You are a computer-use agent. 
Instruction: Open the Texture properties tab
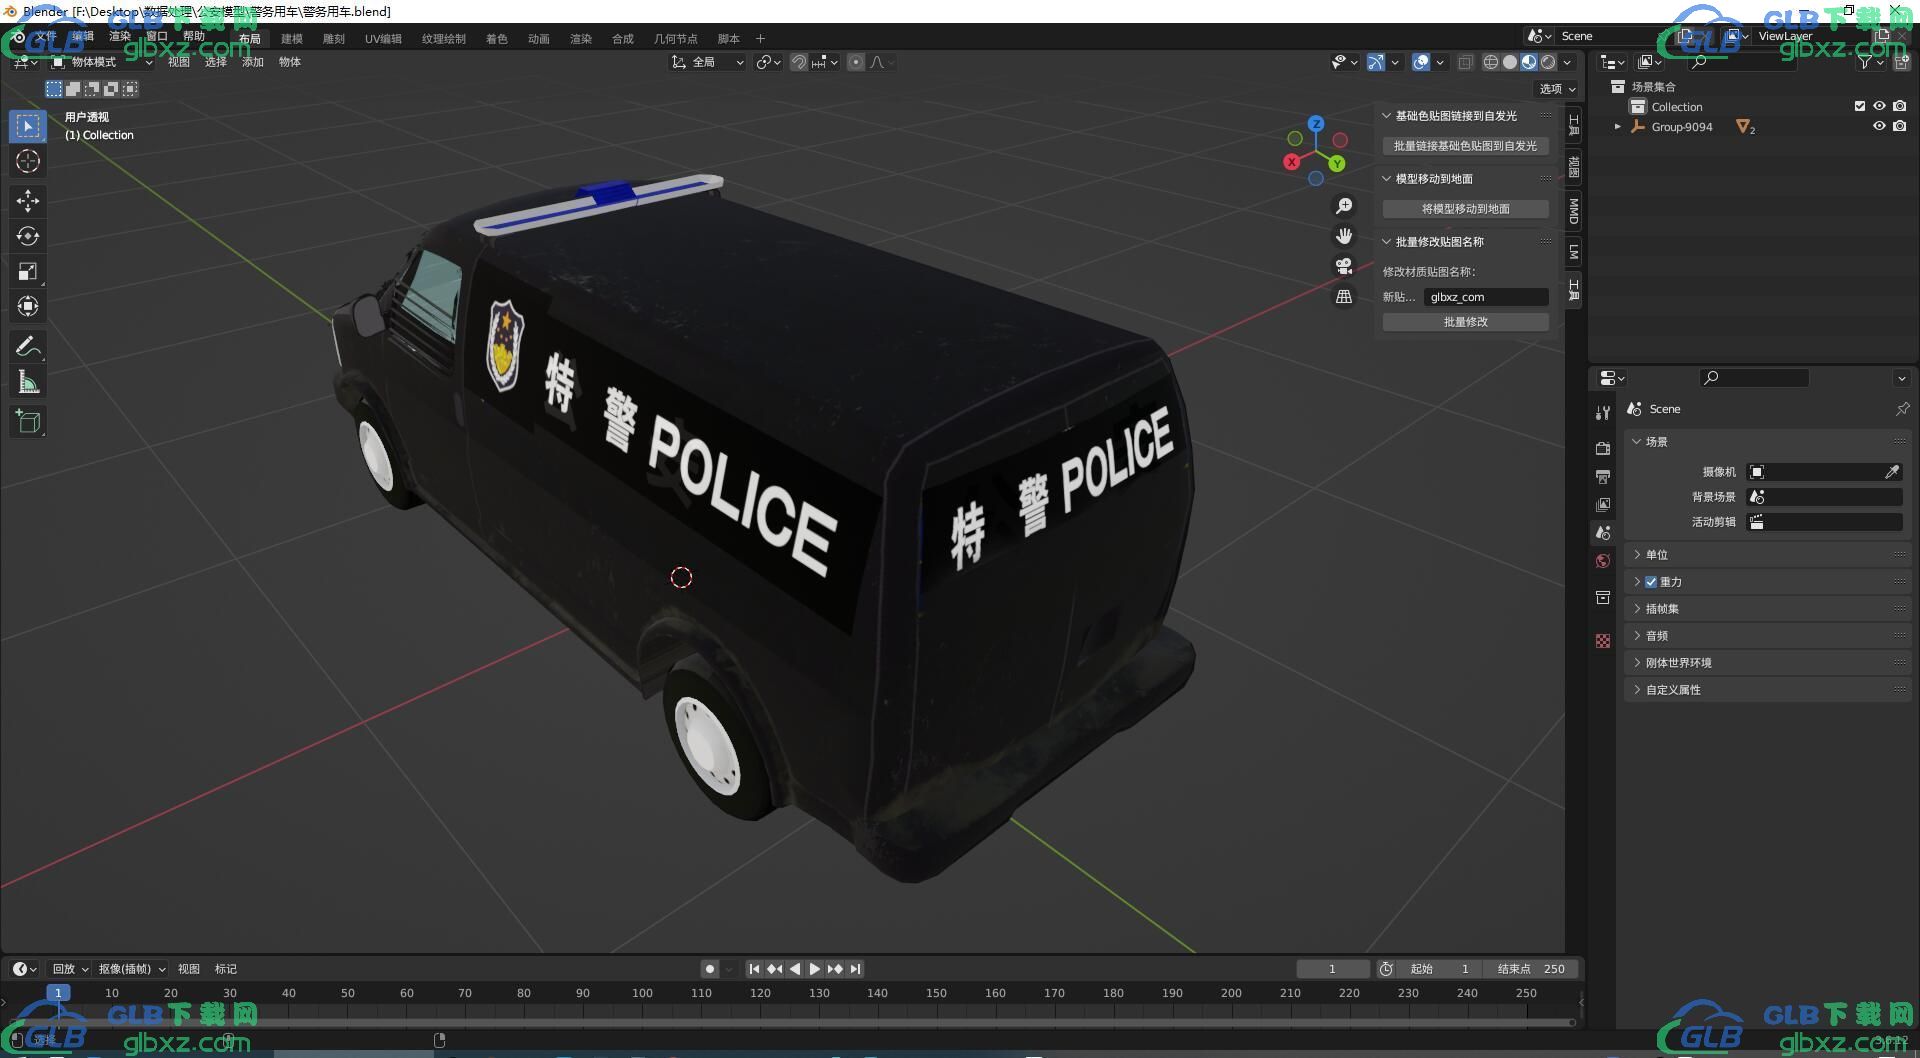click(1603, 641)
